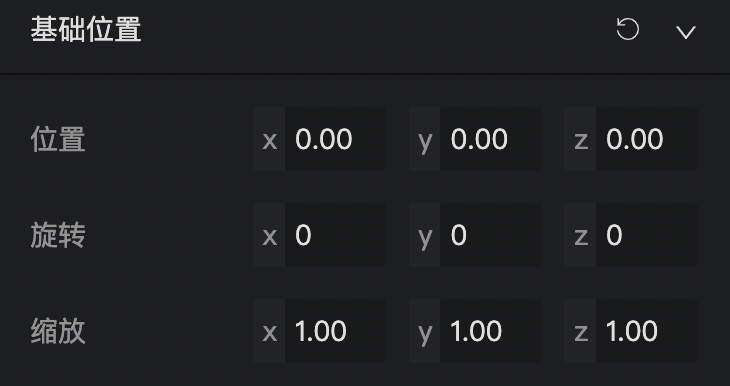Click the x axis label of 位置
This screenshot has width=730, height=386.
pos(269,139)
